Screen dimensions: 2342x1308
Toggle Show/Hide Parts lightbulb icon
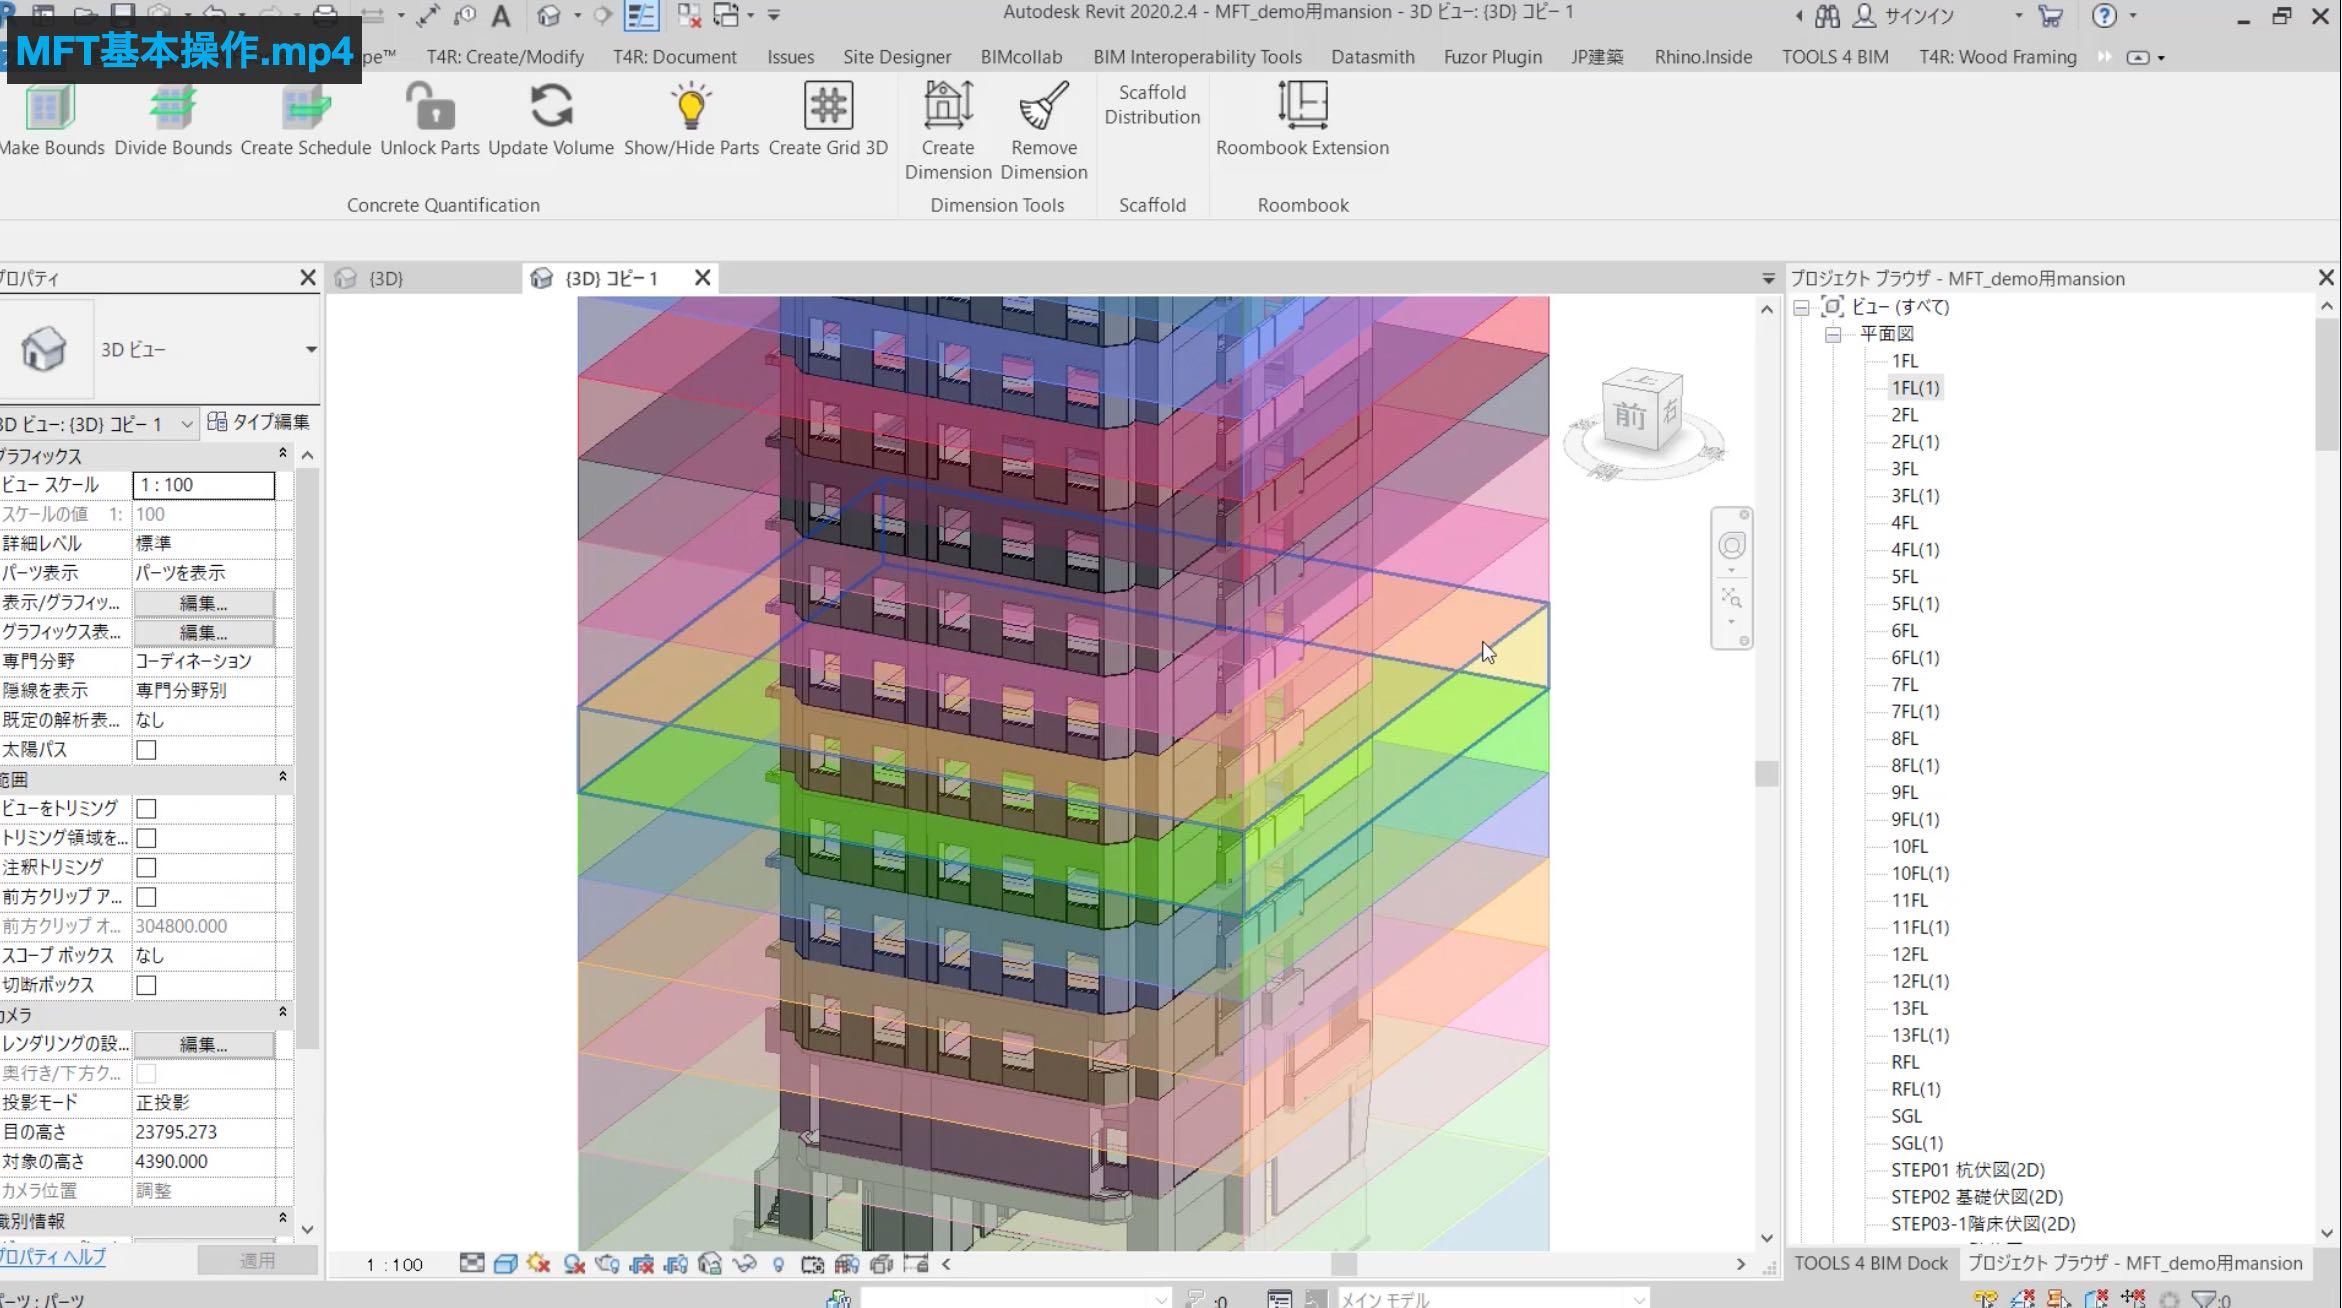coord(691,108)
